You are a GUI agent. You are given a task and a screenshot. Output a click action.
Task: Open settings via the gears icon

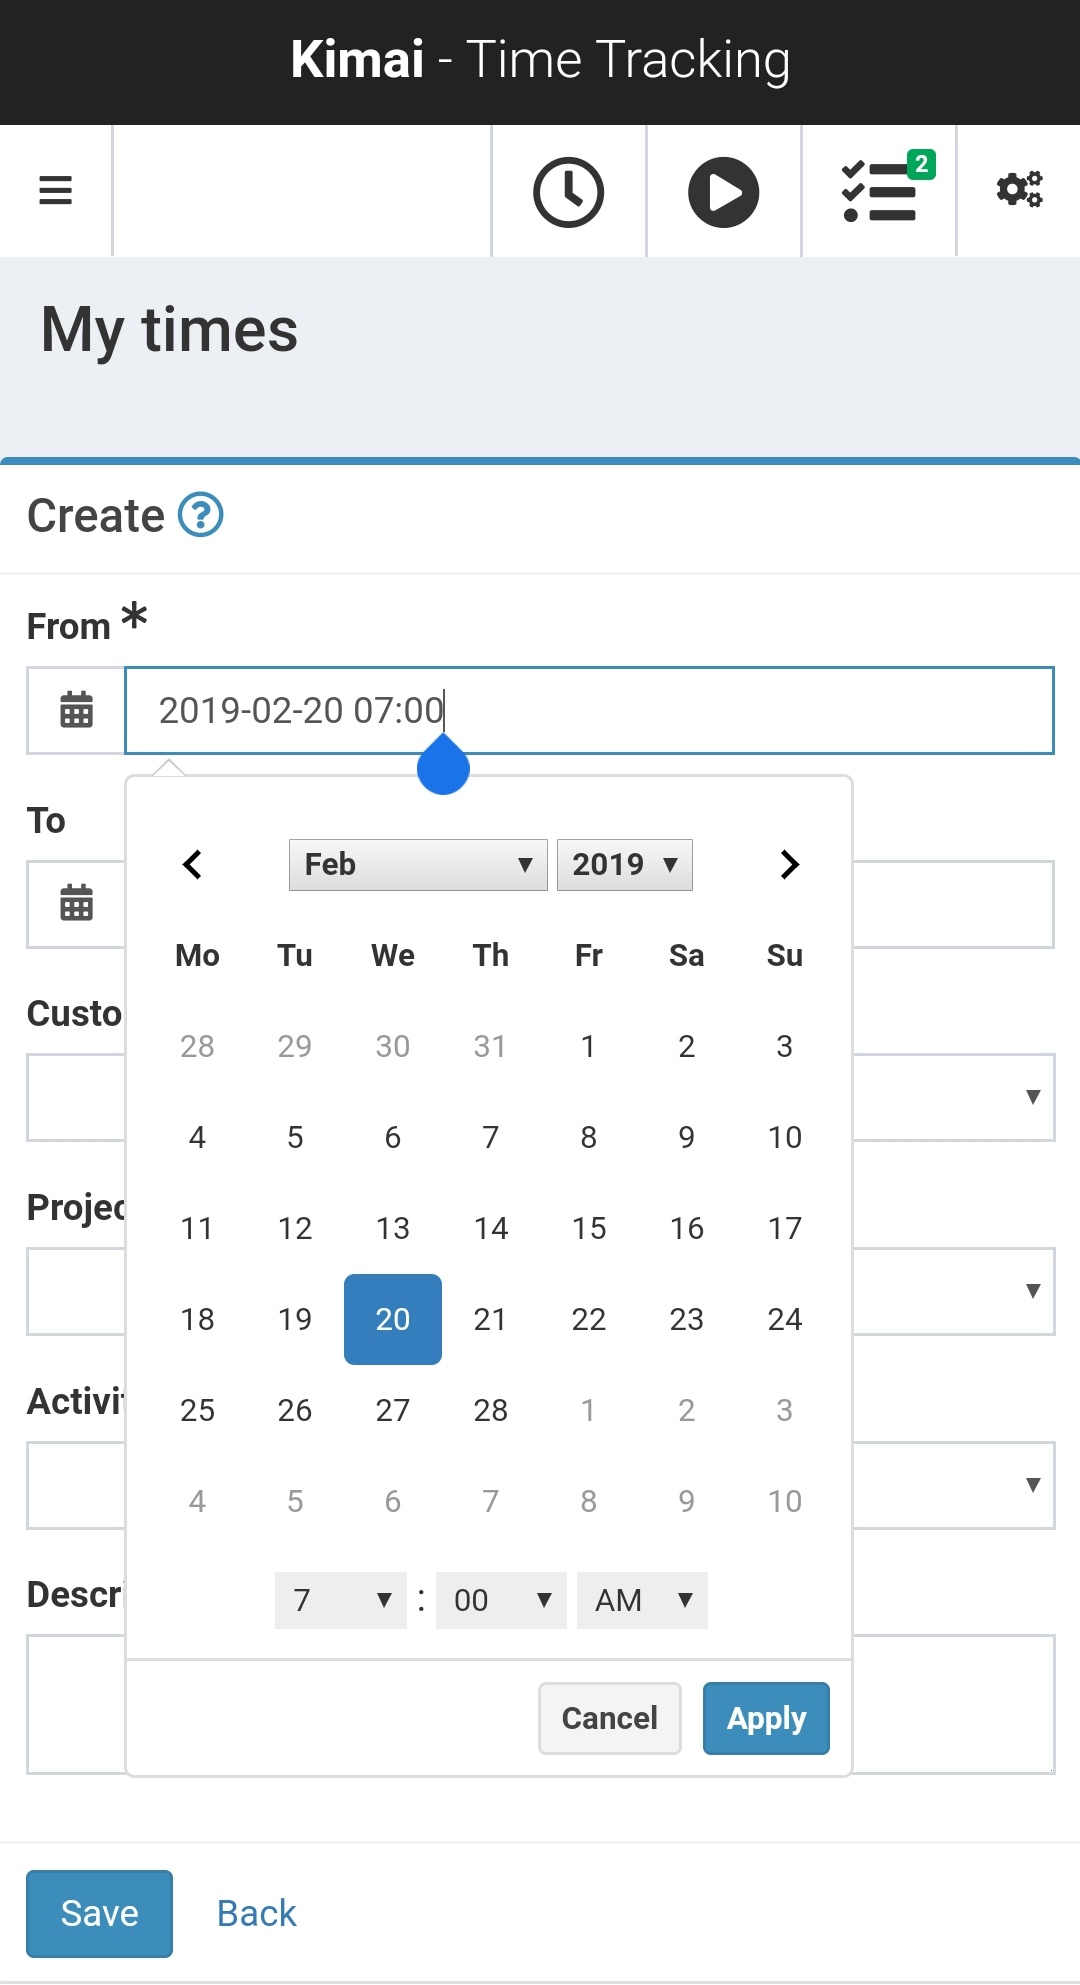pos(1019,191)
